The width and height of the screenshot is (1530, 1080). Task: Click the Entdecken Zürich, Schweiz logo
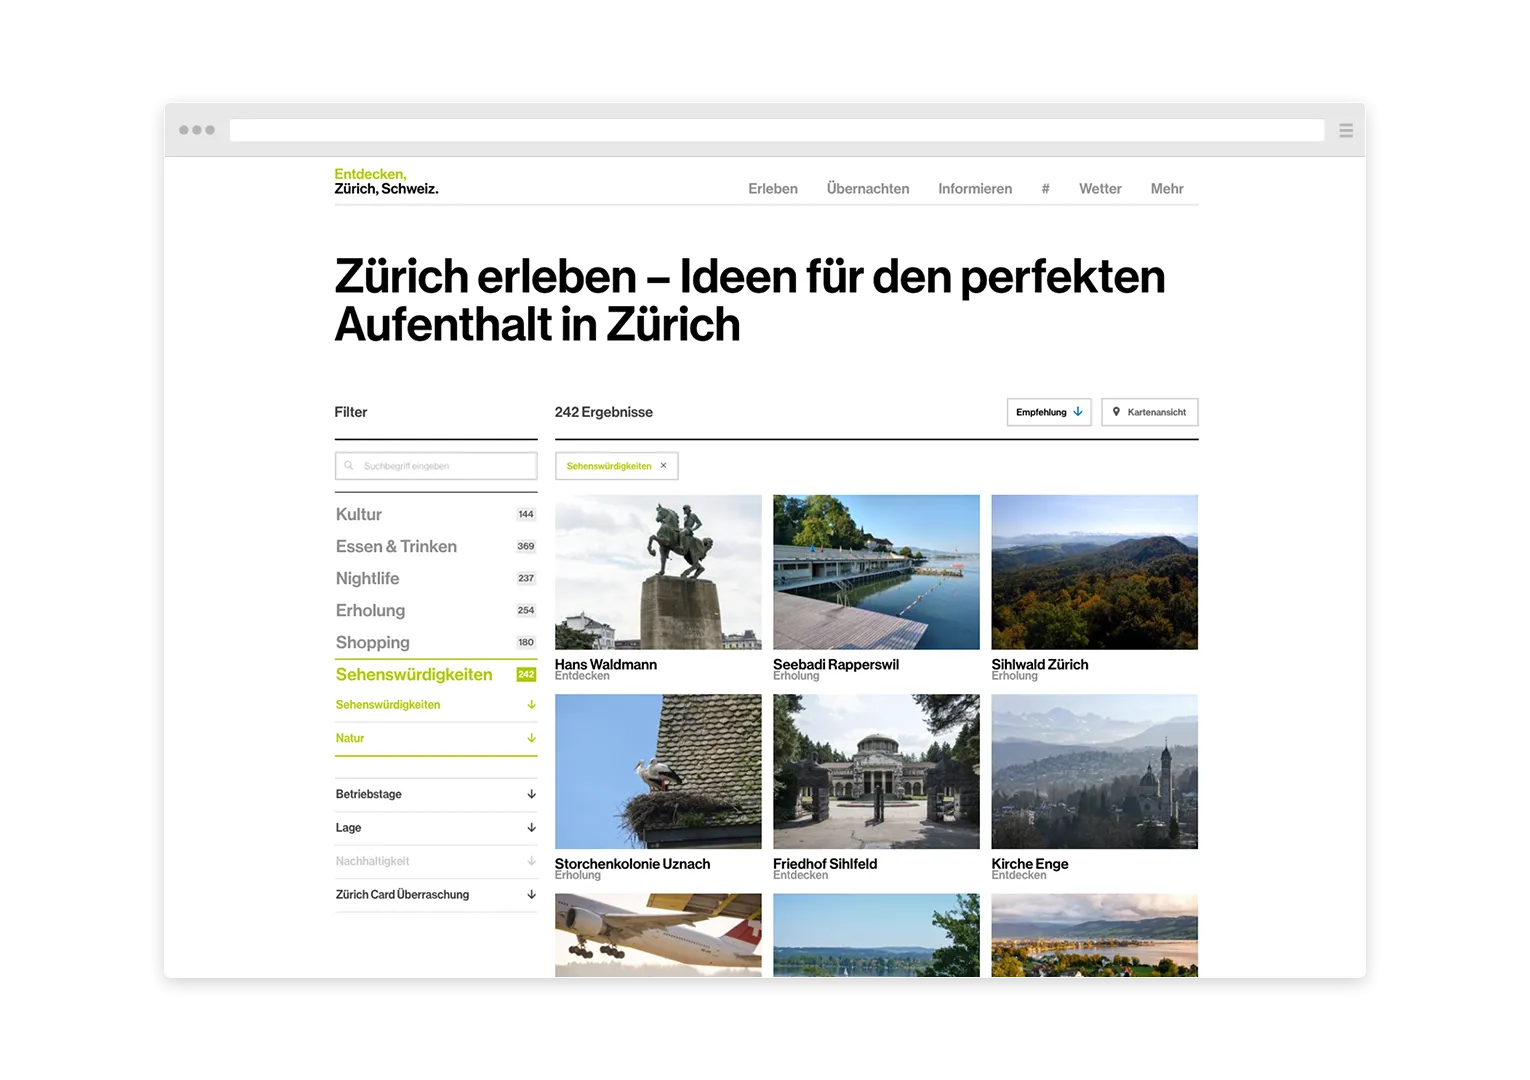point(386,181)
